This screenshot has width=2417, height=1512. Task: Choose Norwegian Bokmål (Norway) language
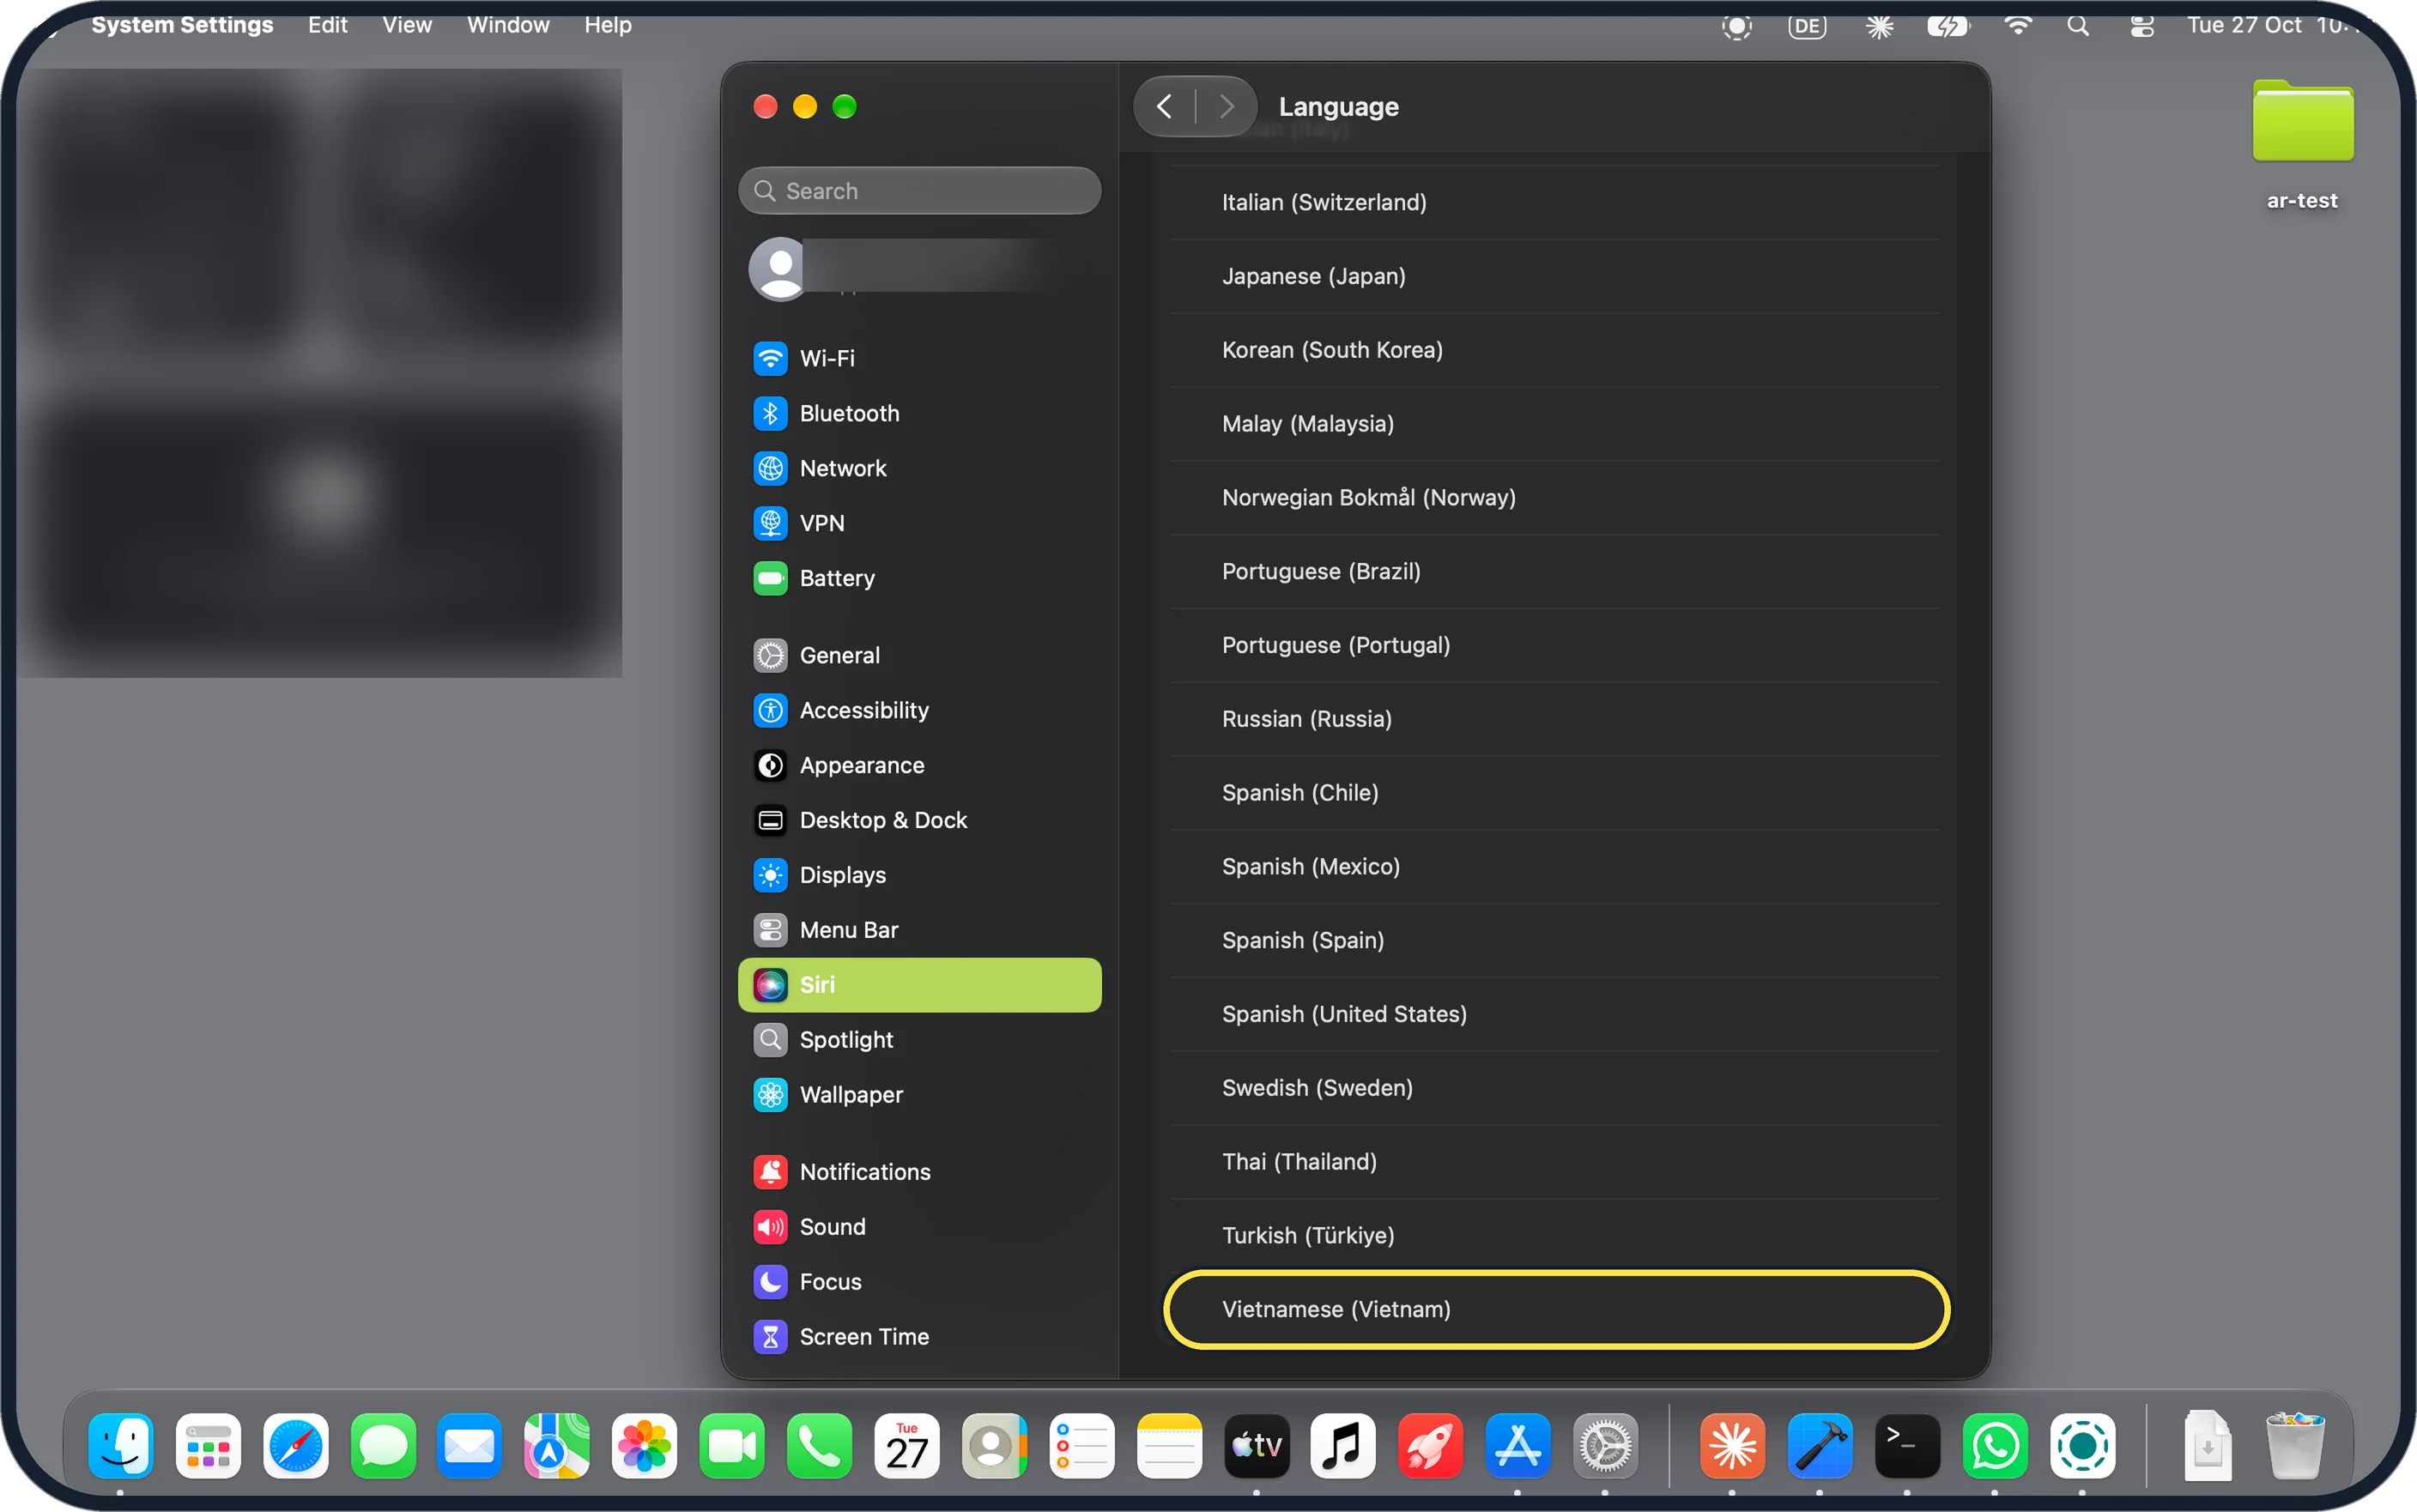[x=1555, y=498]
